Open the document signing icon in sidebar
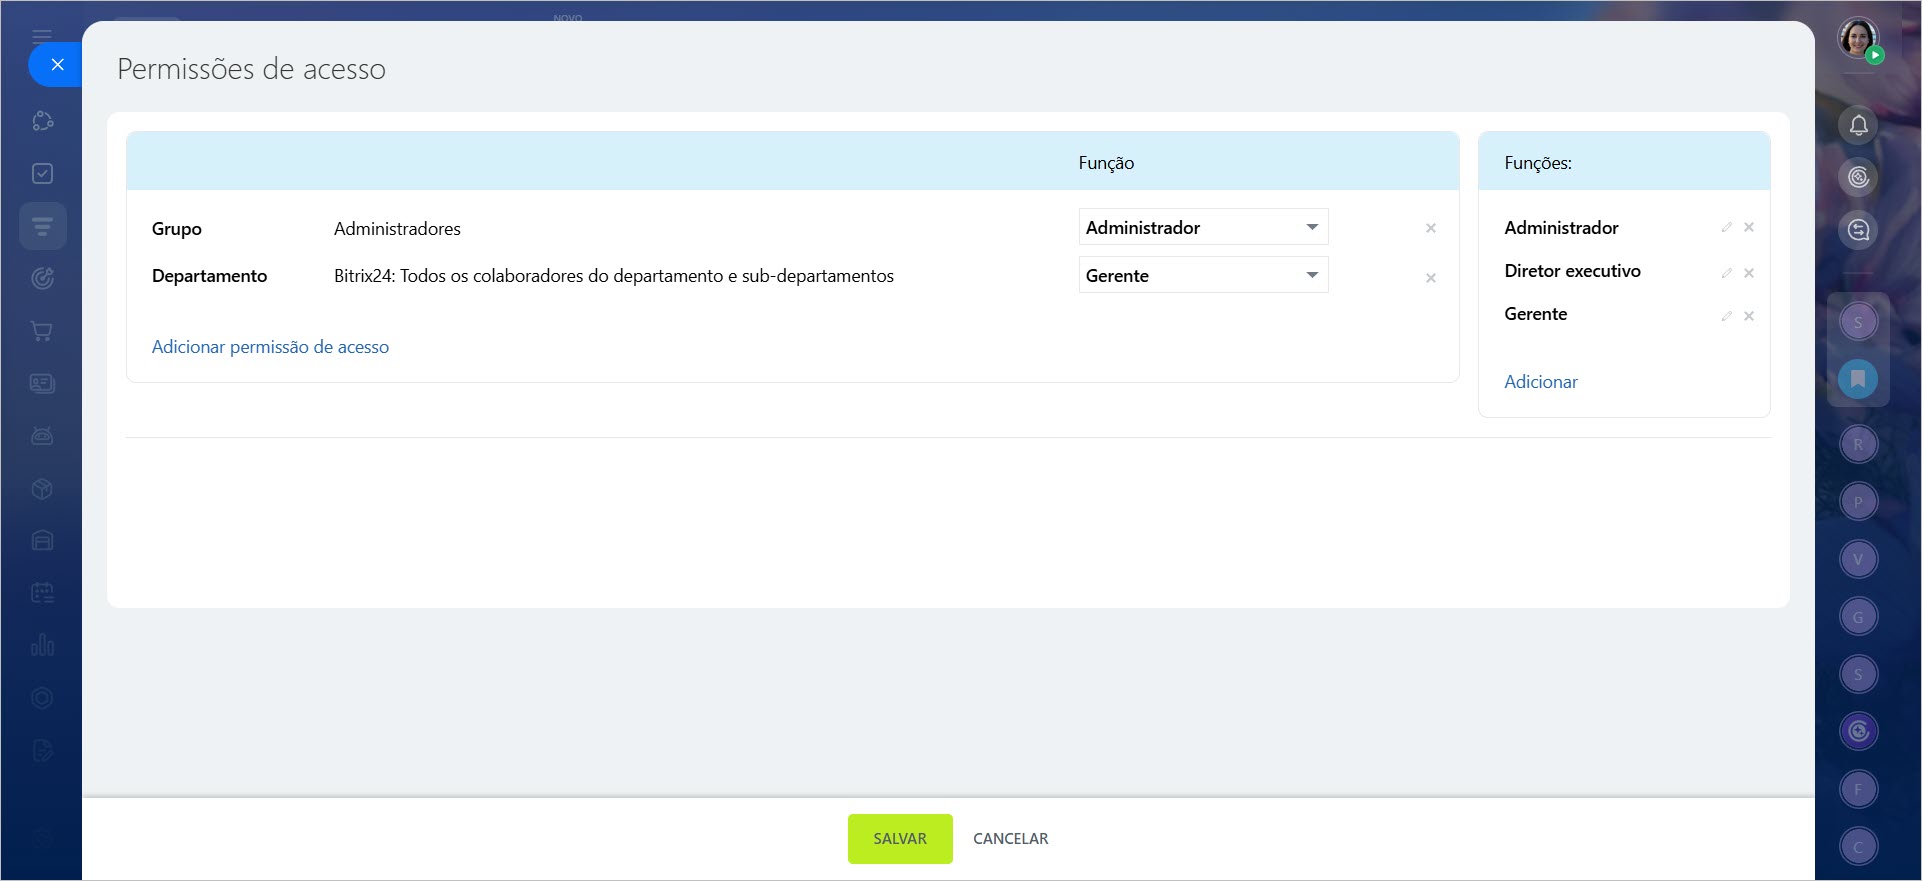The width and height of the screenshot is (1922, 881). (x=42, y=750)
